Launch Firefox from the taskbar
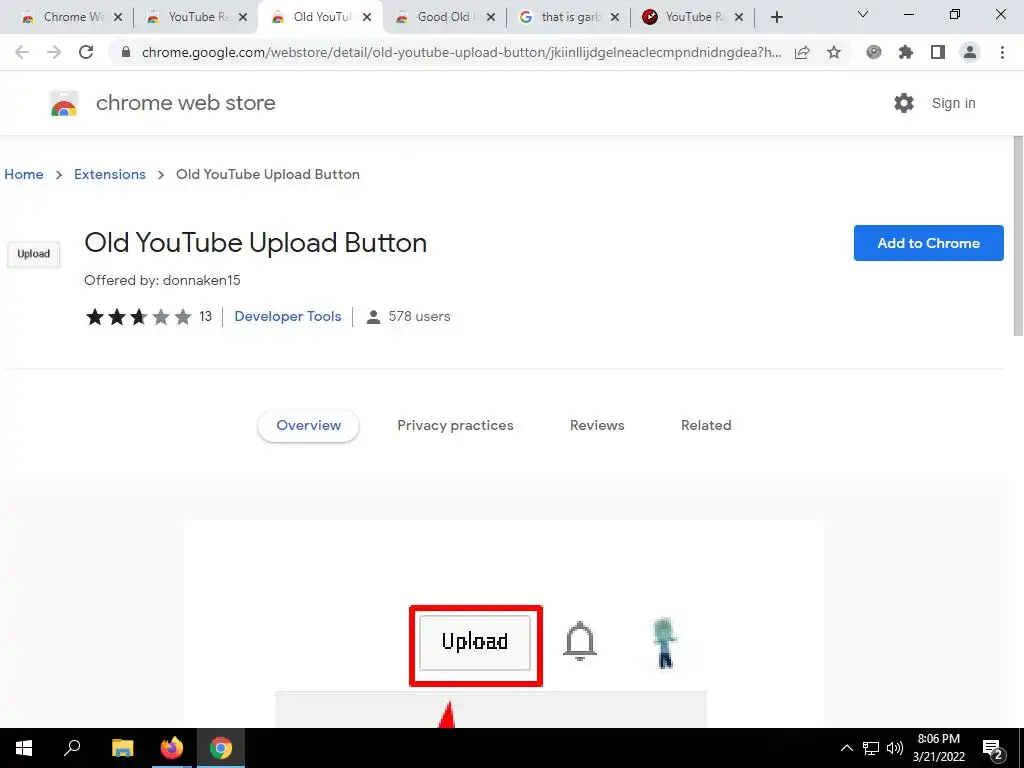Image resolution: width=1024 pixels, height=768 pixels. coord(172,748)
